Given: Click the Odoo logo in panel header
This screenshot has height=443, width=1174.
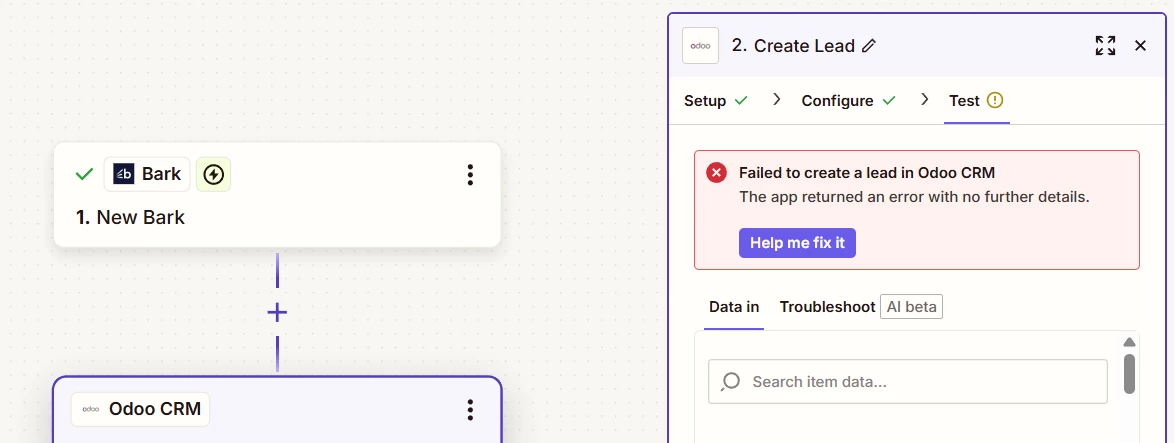Looking at the screenshot, I should [x=700, y=46].
